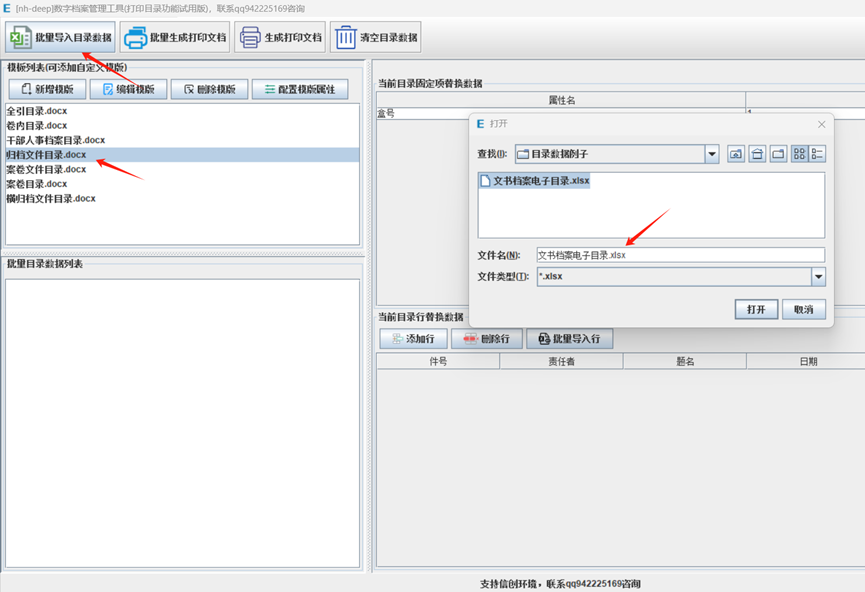Click 清空目录数据 trash button
The width and height of the screenshot is (865, 592).
click(376, 38)
